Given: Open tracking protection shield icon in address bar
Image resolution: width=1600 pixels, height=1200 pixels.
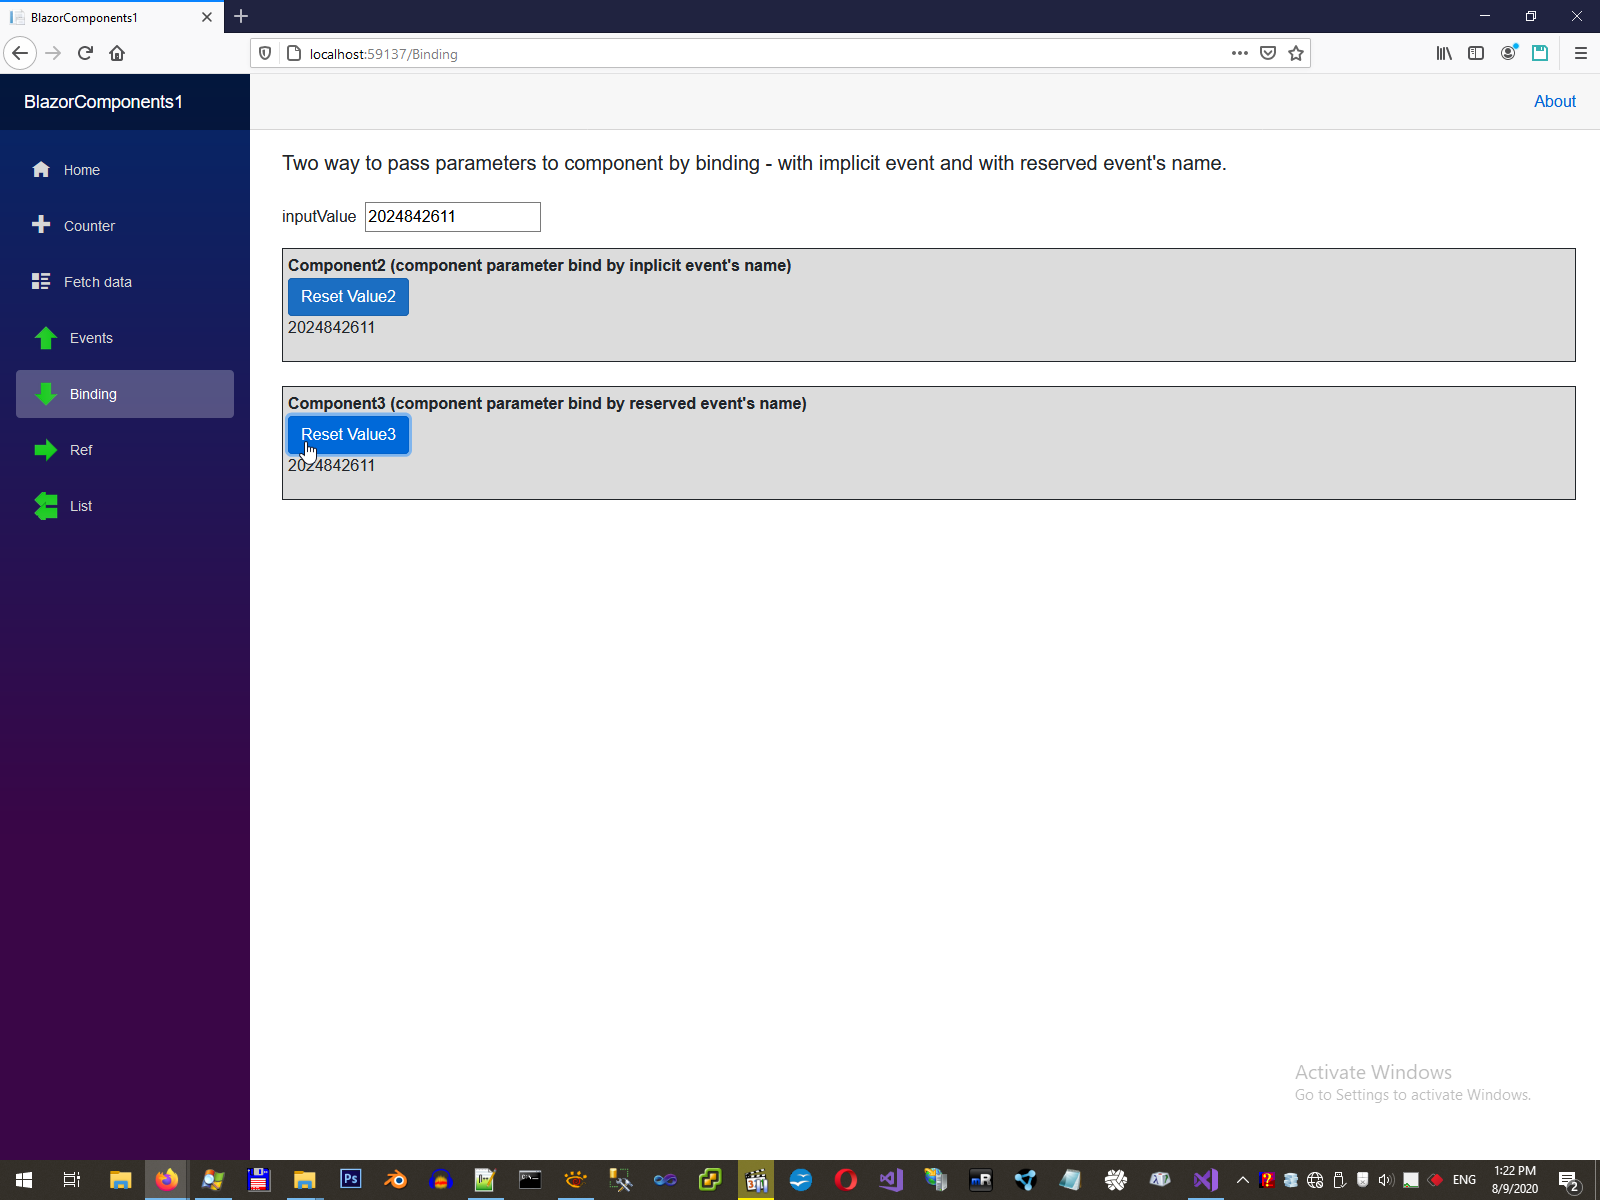Looking at the screenshot, I should (265, 53).
